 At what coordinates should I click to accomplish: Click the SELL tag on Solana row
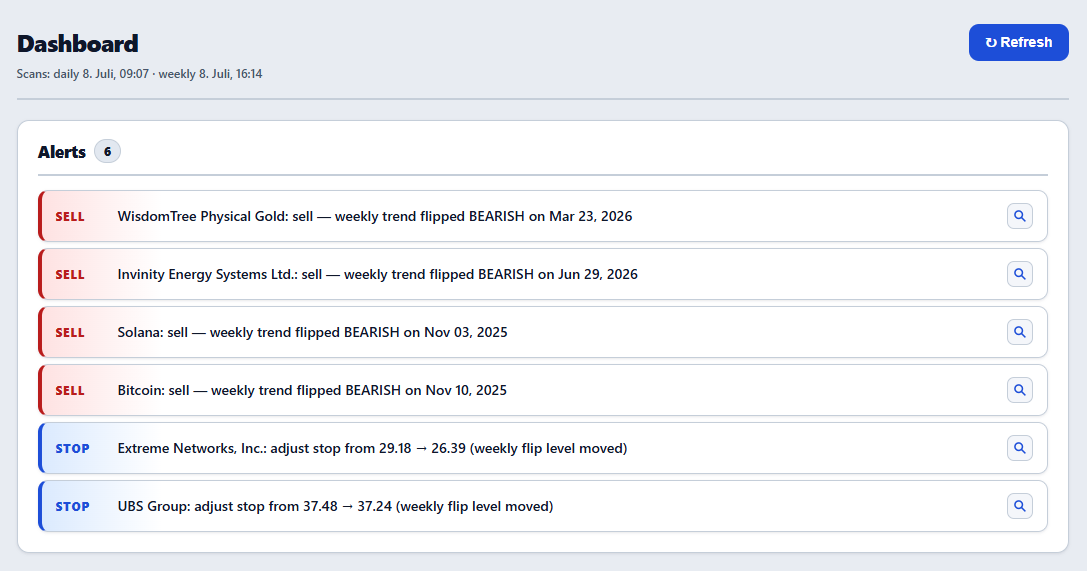70,333
